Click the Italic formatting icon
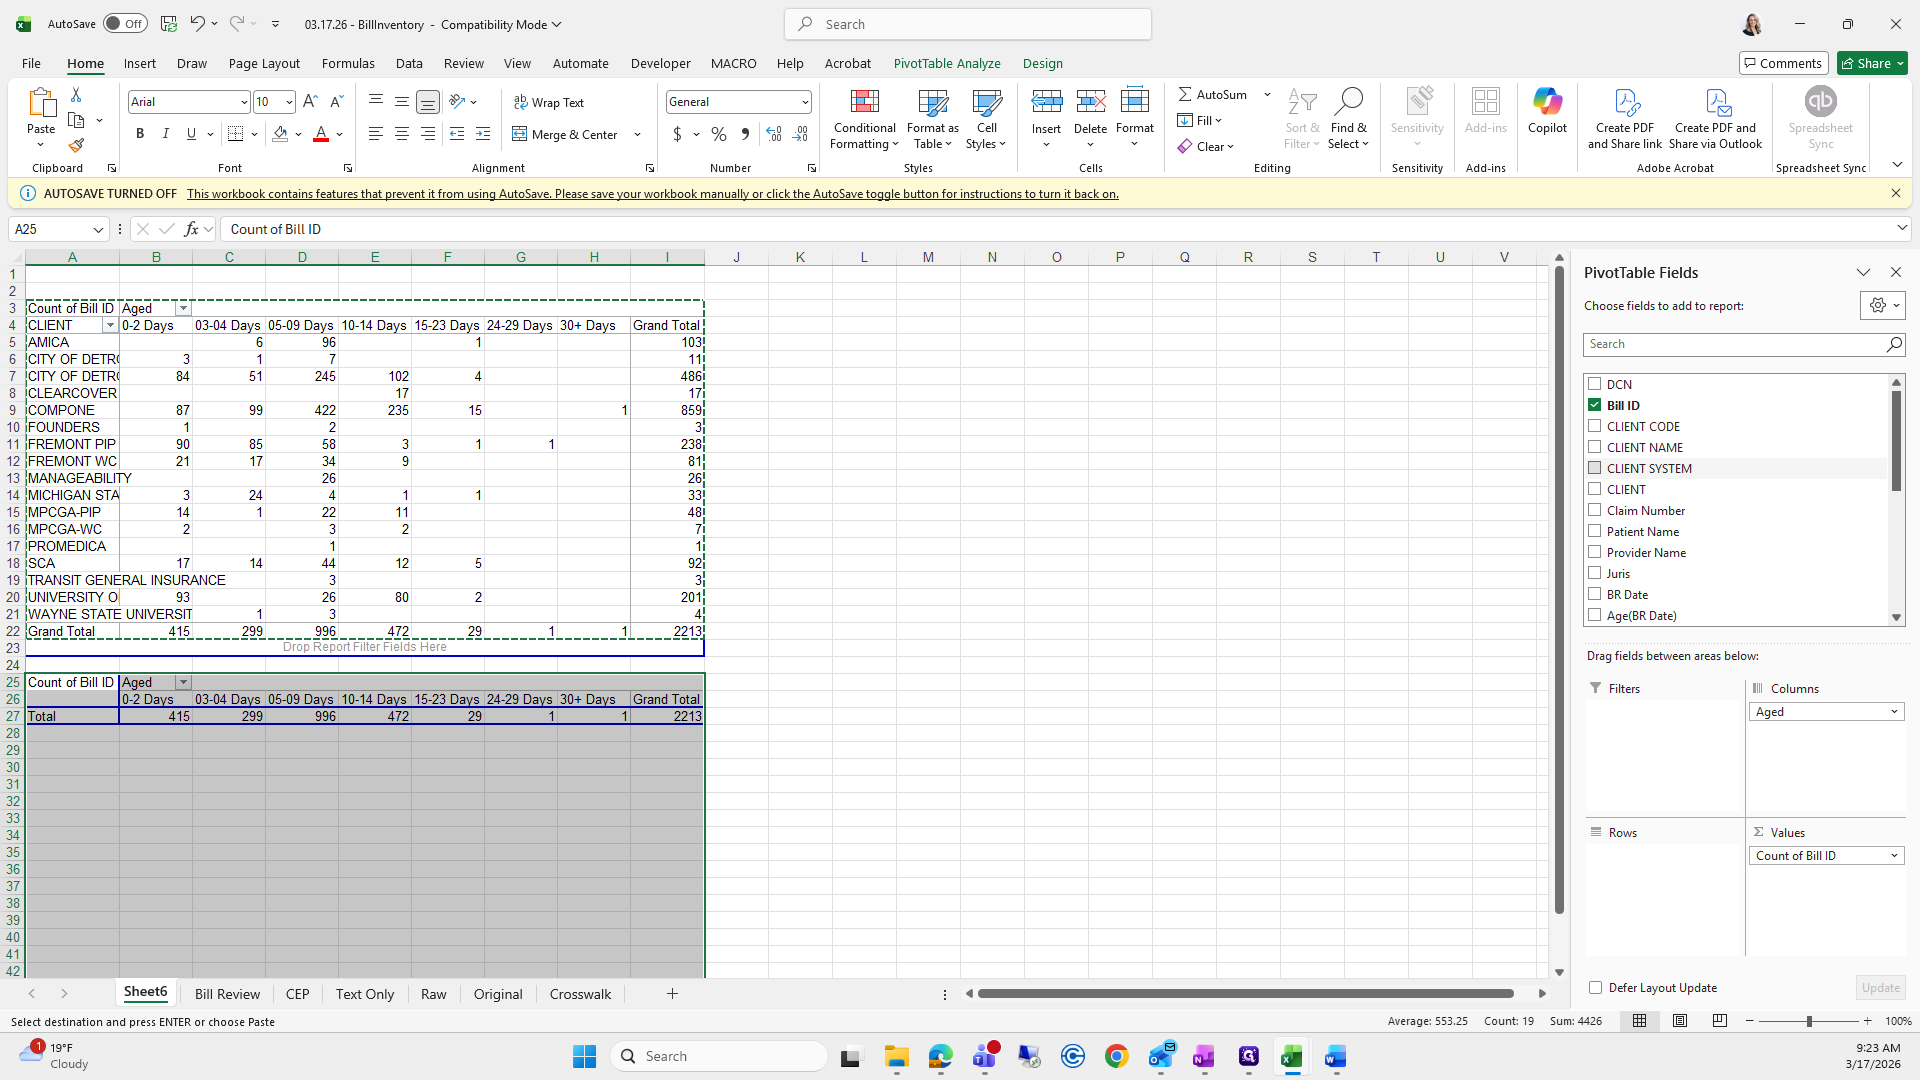The width and height of the screenshot is (1920, 1080). click(x=166, y=134)
